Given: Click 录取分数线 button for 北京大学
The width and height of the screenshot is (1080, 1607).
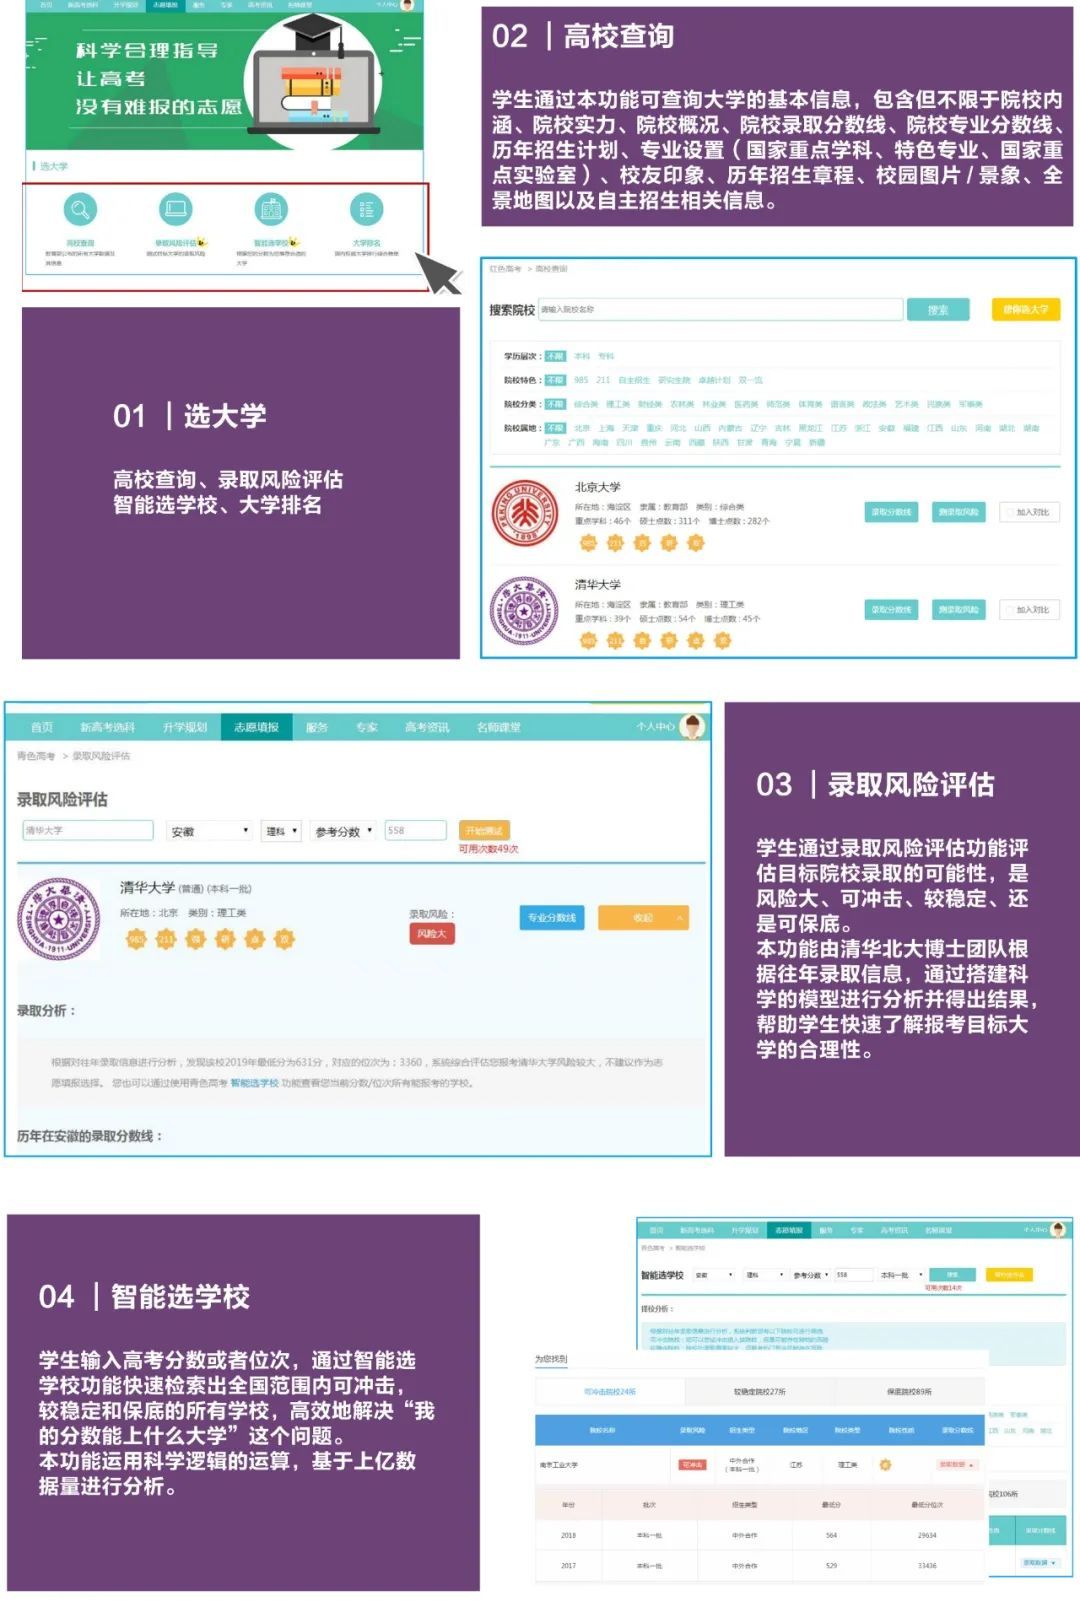Looking at the screenshot, I should pyautogui.click(x=891, y=512).
